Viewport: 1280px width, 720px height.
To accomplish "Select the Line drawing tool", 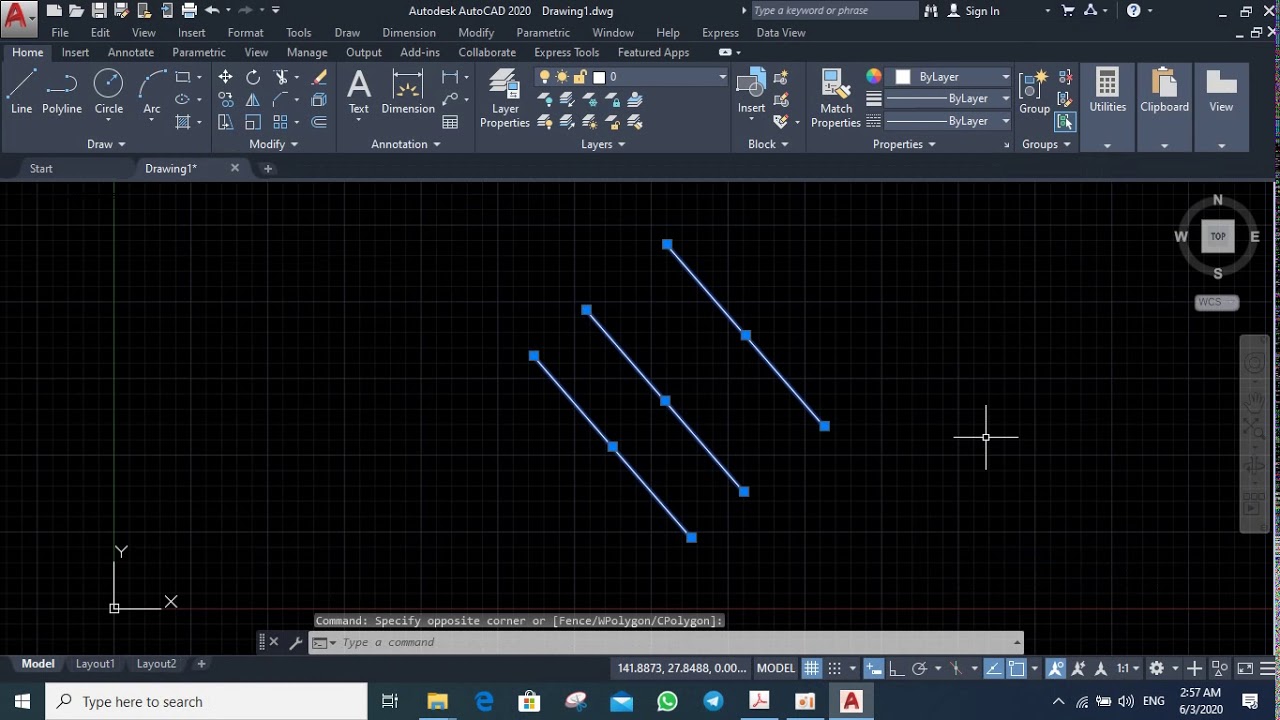I will pos(21,92).
